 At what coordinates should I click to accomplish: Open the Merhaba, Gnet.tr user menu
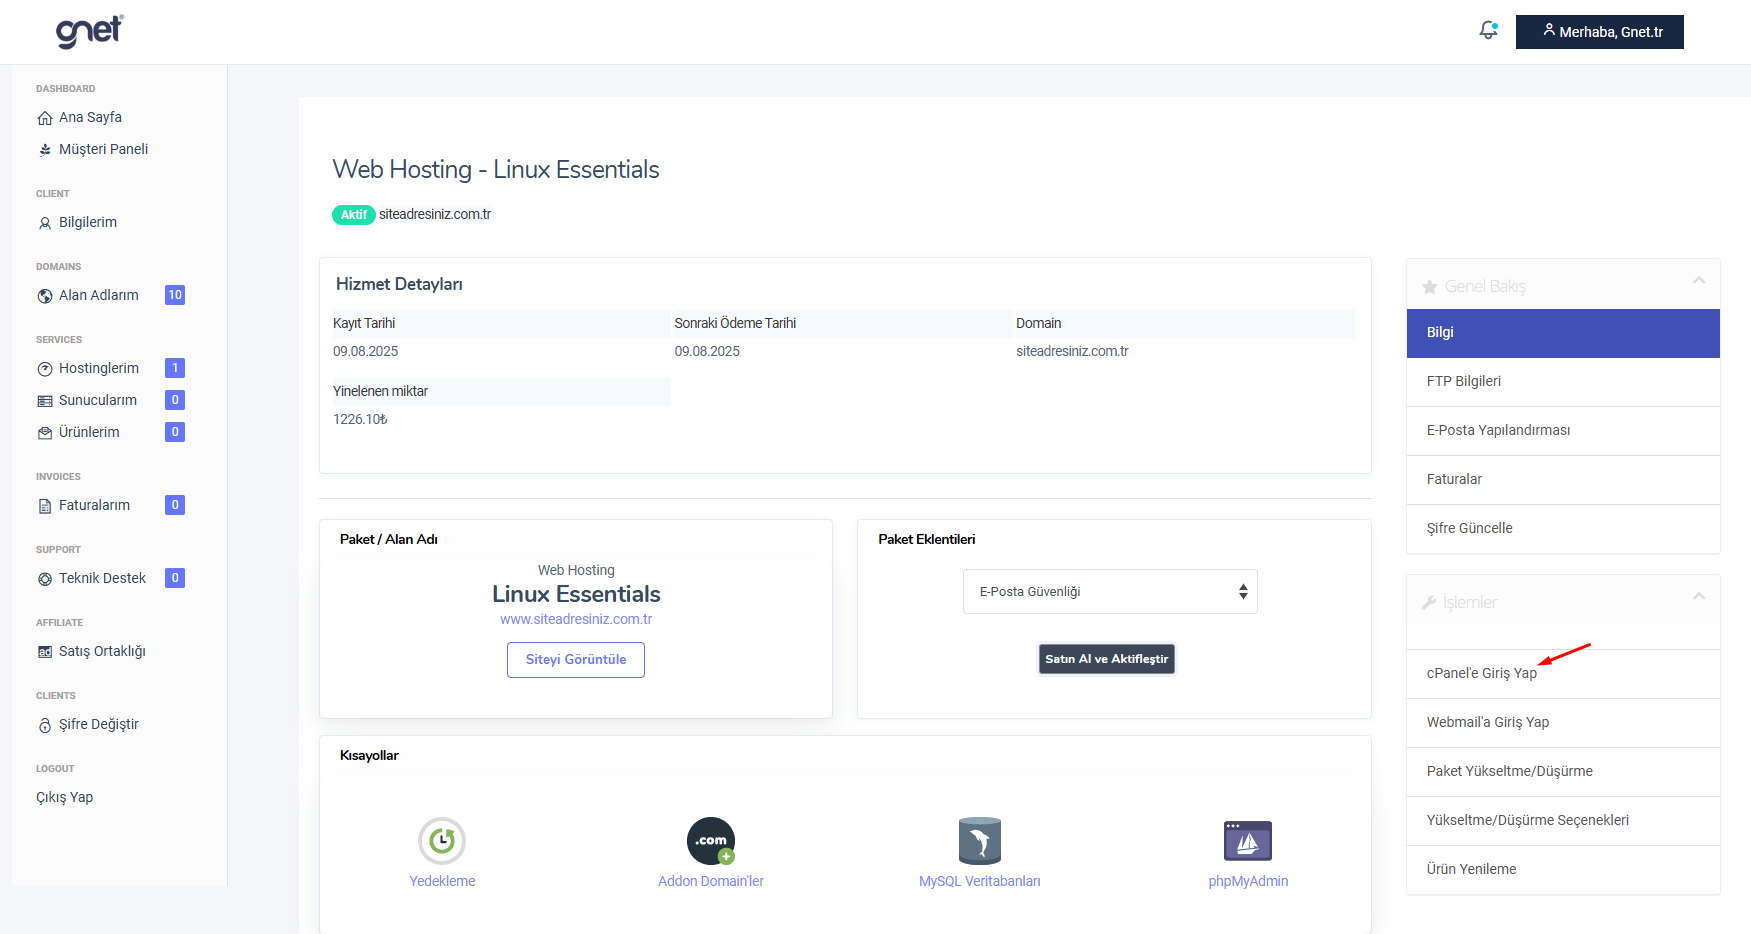(x=1600, y=32)
